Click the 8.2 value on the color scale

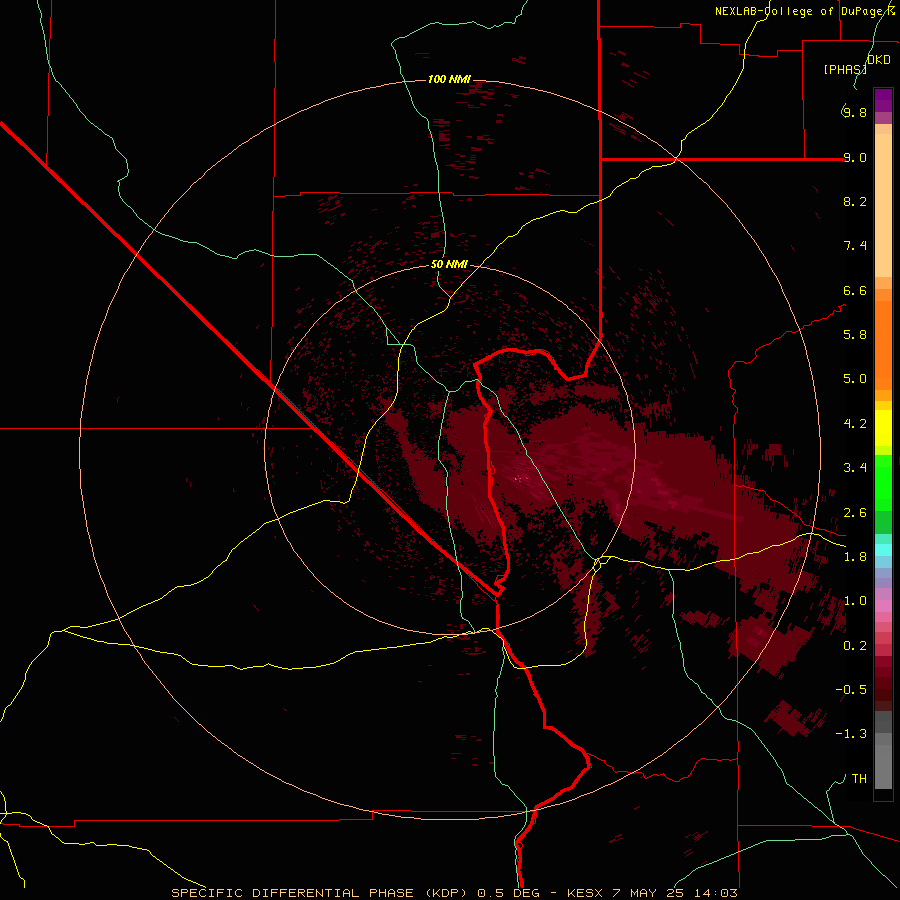point(855,201)
